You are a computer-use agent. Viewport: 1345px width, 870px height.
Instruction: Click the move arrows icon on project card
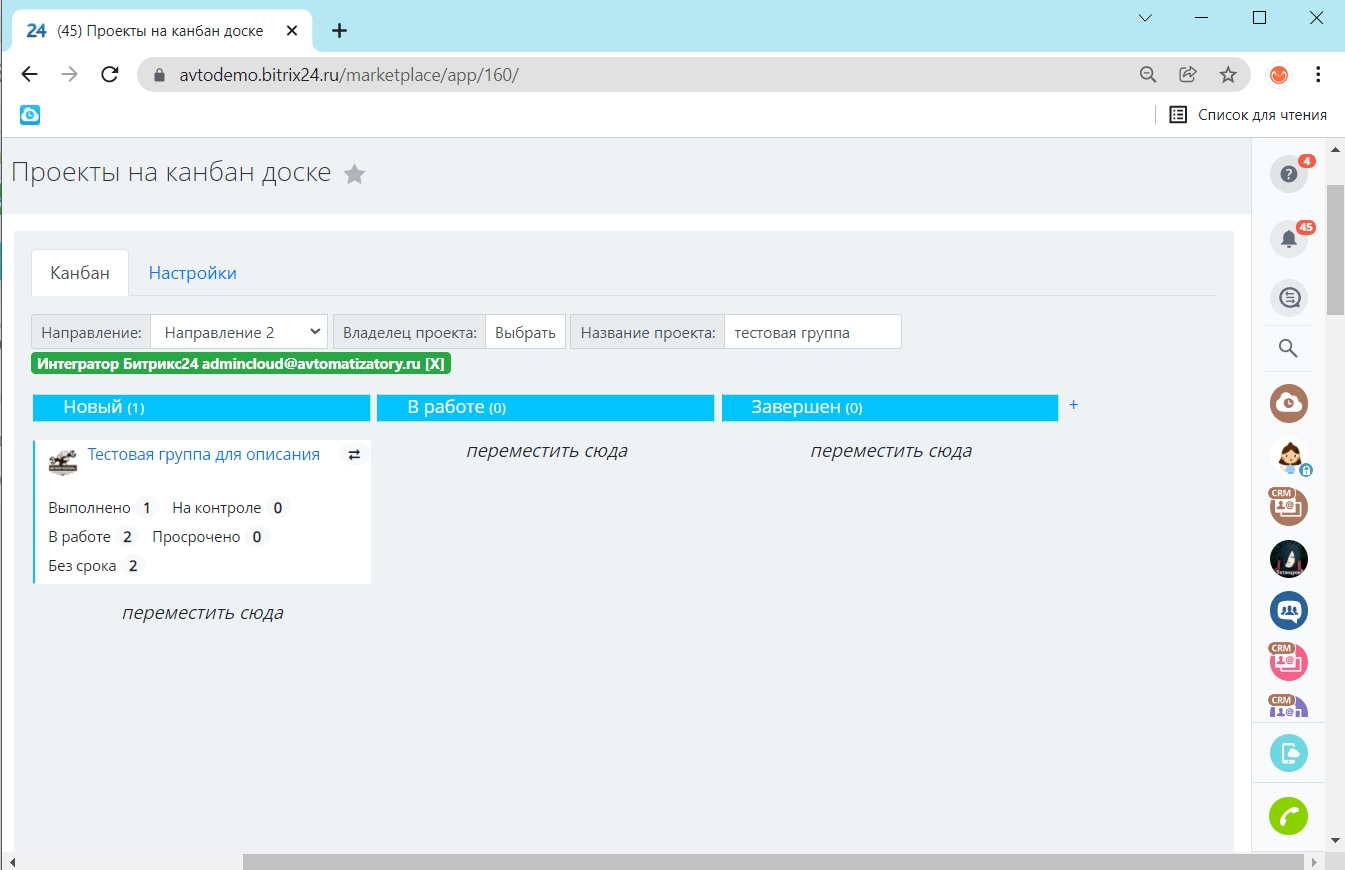tap(354, 455)
